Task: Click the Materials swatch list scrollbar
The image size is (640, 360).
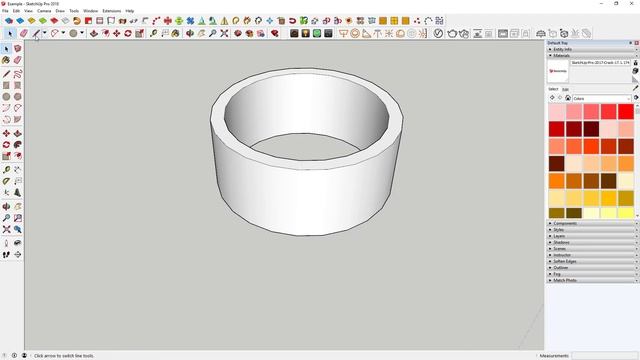Action: 638,160
